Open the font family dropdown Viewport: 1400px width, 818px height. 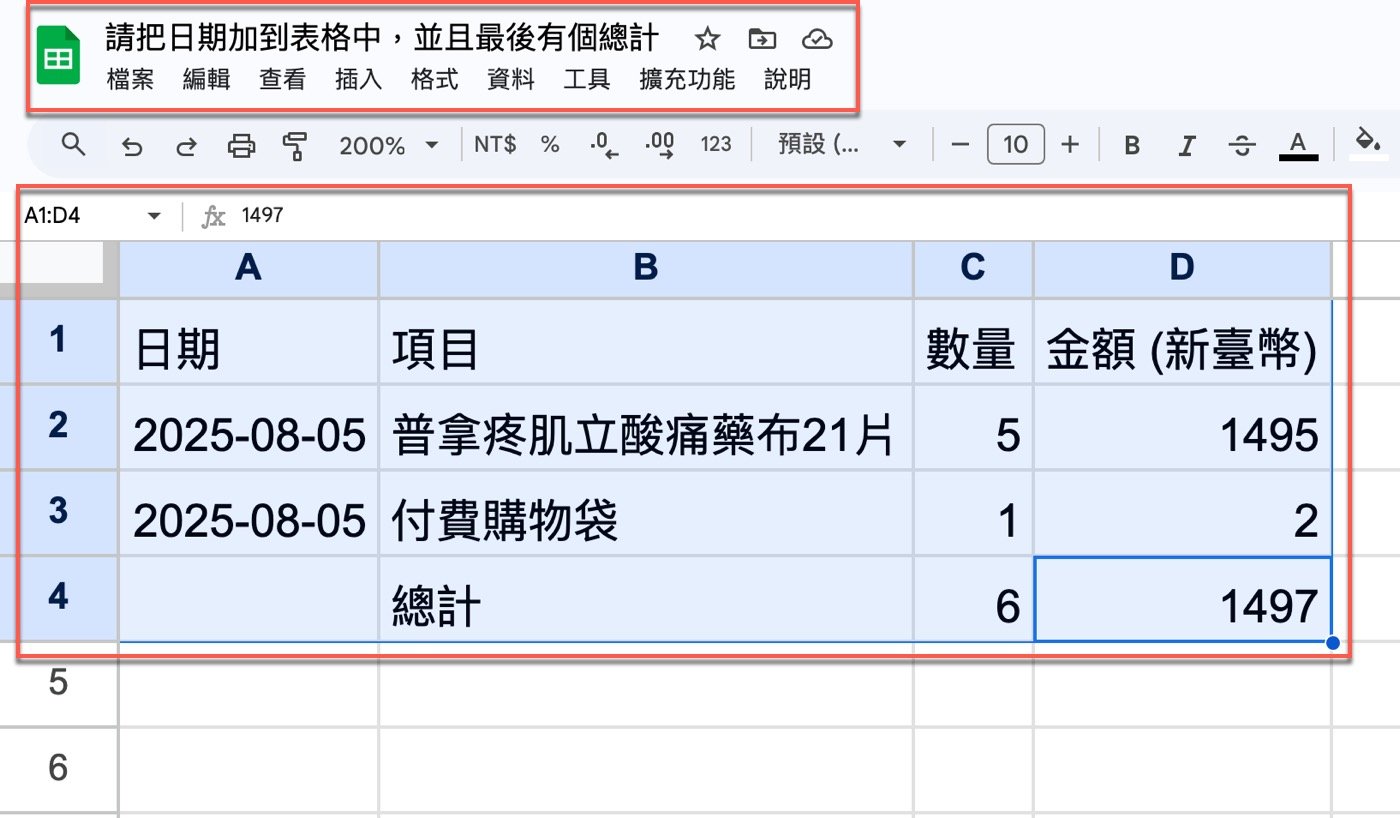(842, 145)
